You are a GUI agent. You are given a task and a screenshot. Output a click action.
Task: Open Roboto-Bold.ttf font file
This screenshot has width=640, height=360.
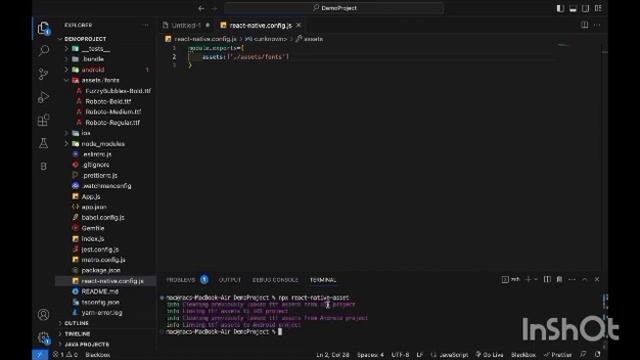(108, 102)
